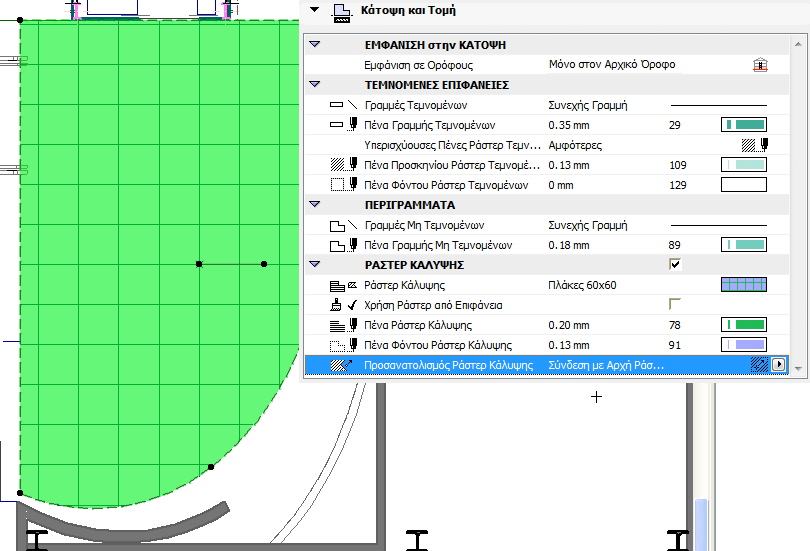Image resolution: width=810 pixels, height=551 pixels.
Task: Enable the Χρήση Ράστερ από Επιφάνεια checkbox
Action: coord(675,304)
